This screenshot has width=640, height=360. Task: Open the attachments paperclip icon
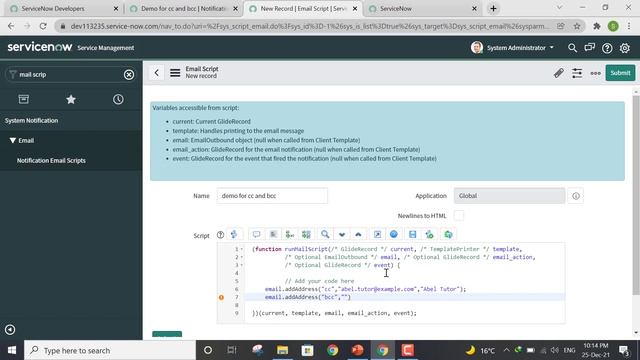pos(558,73)
